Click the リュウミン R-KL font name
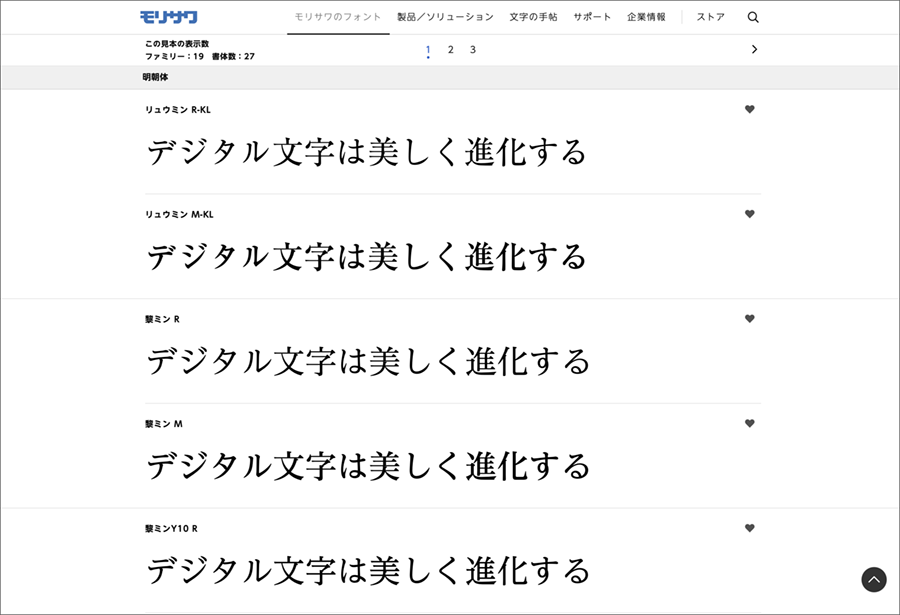Screen dimensions: 900x615 point(177,110)
